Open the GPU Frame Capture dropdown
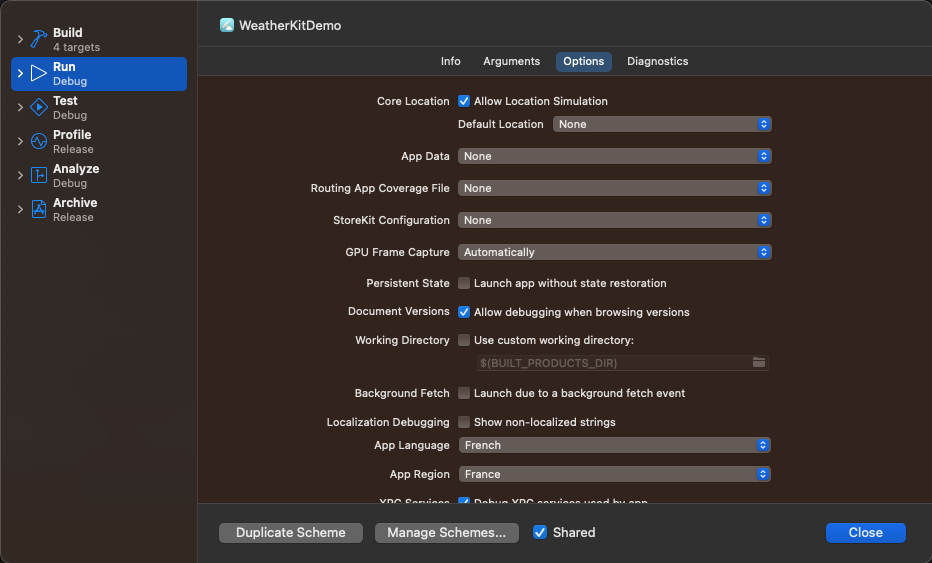Screen dimensions: 932x563 click(x=614, y=252)
